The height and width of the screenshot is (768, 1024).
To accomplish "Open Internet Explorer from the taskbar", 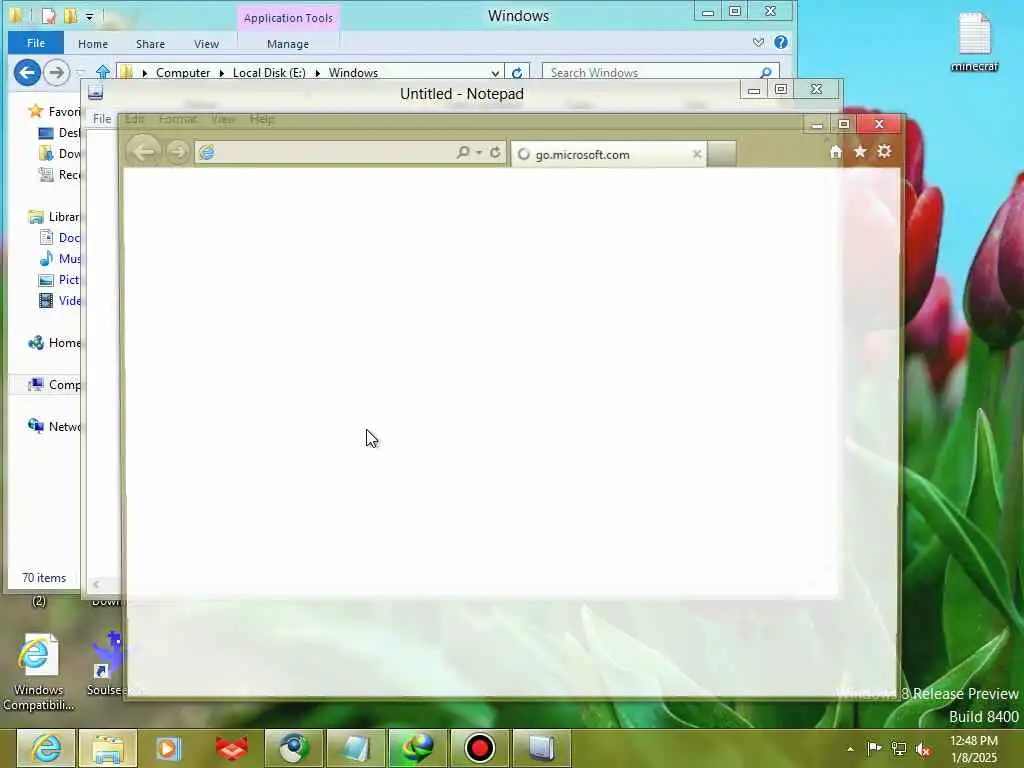I will click(x=46, y=748).
